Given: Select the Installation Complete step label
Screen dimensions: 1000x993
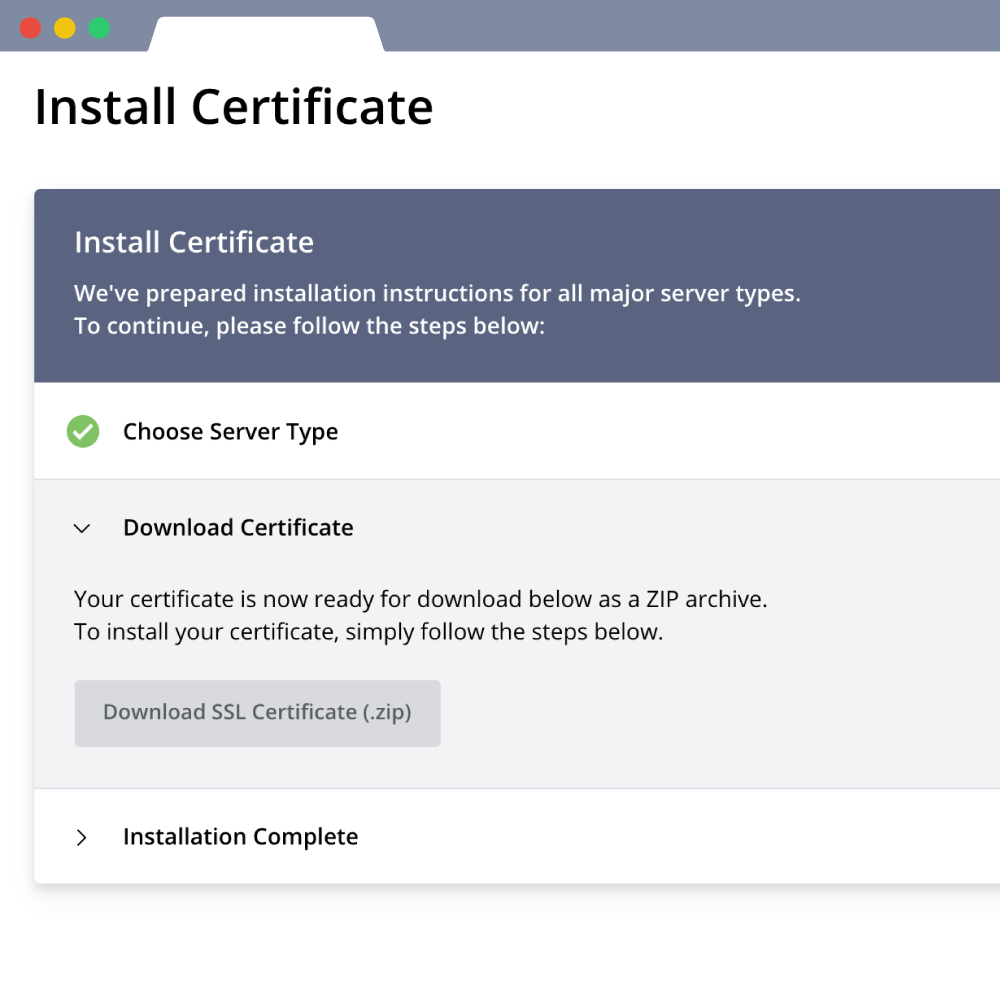Looking at the screenshot, I should click(240, 837).
